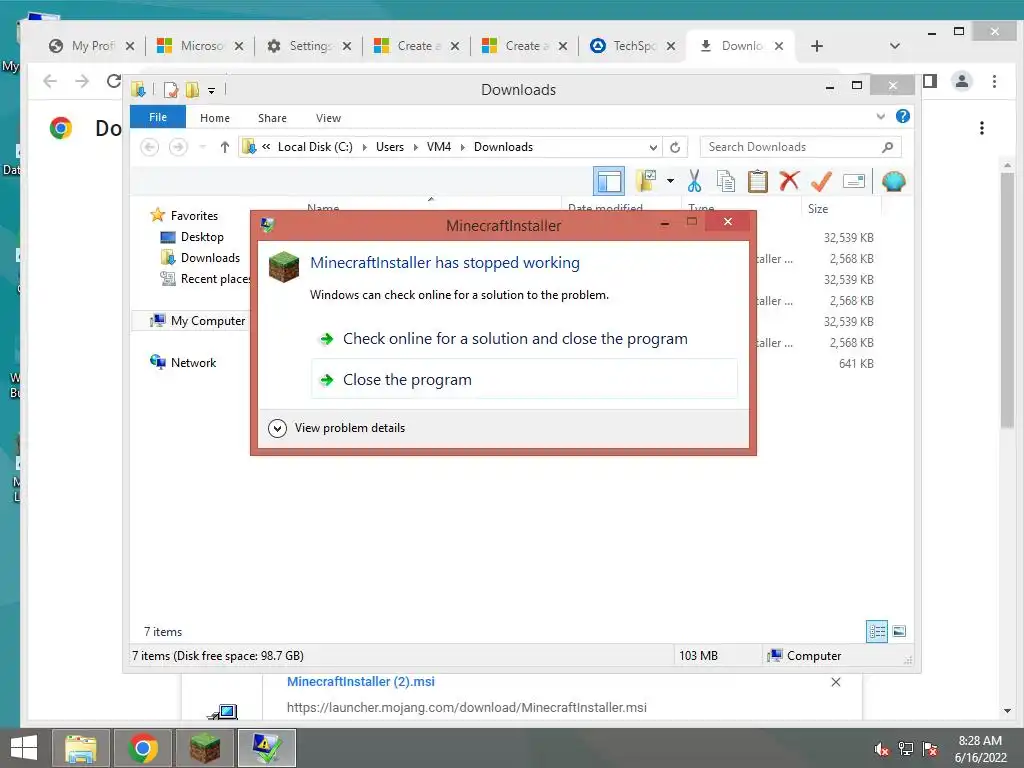1024x768 pixels.
Task: Collapse the Explorer ribbon chevron
Action: [x=880, y=116]
